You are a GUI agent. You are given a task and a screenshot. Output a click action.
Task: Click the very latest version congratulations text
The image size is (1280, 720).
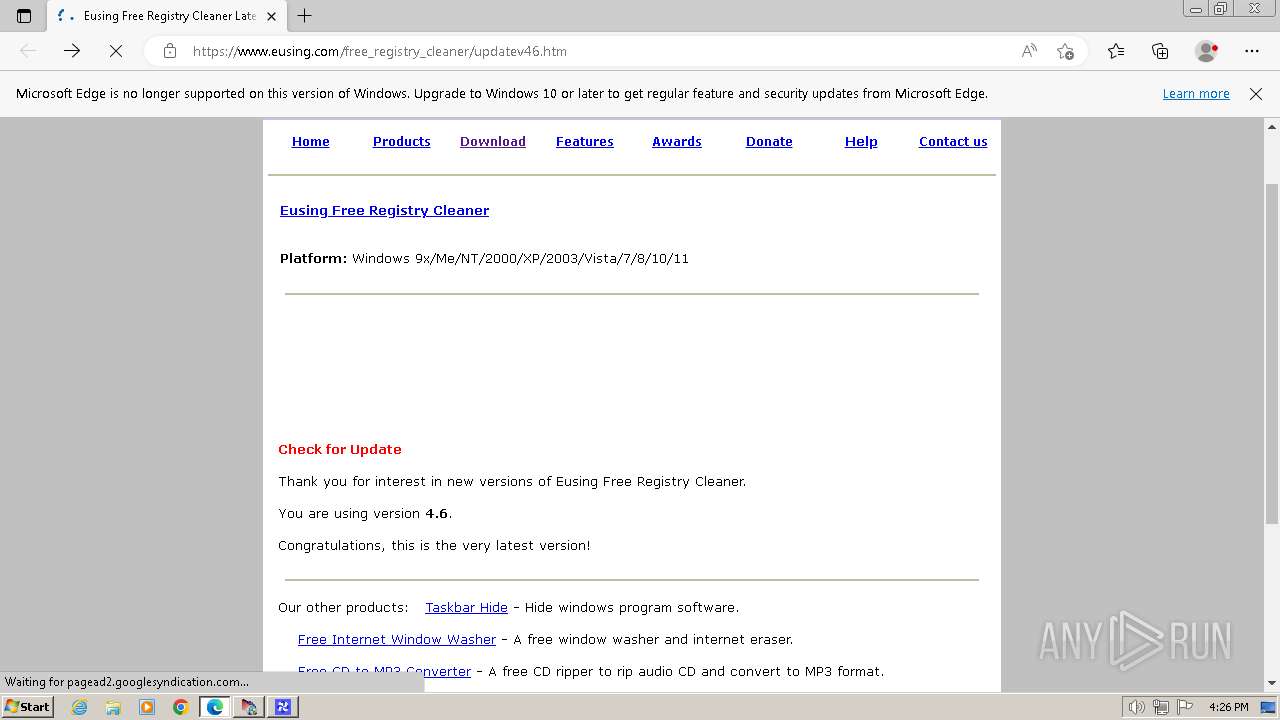point(434,546)
